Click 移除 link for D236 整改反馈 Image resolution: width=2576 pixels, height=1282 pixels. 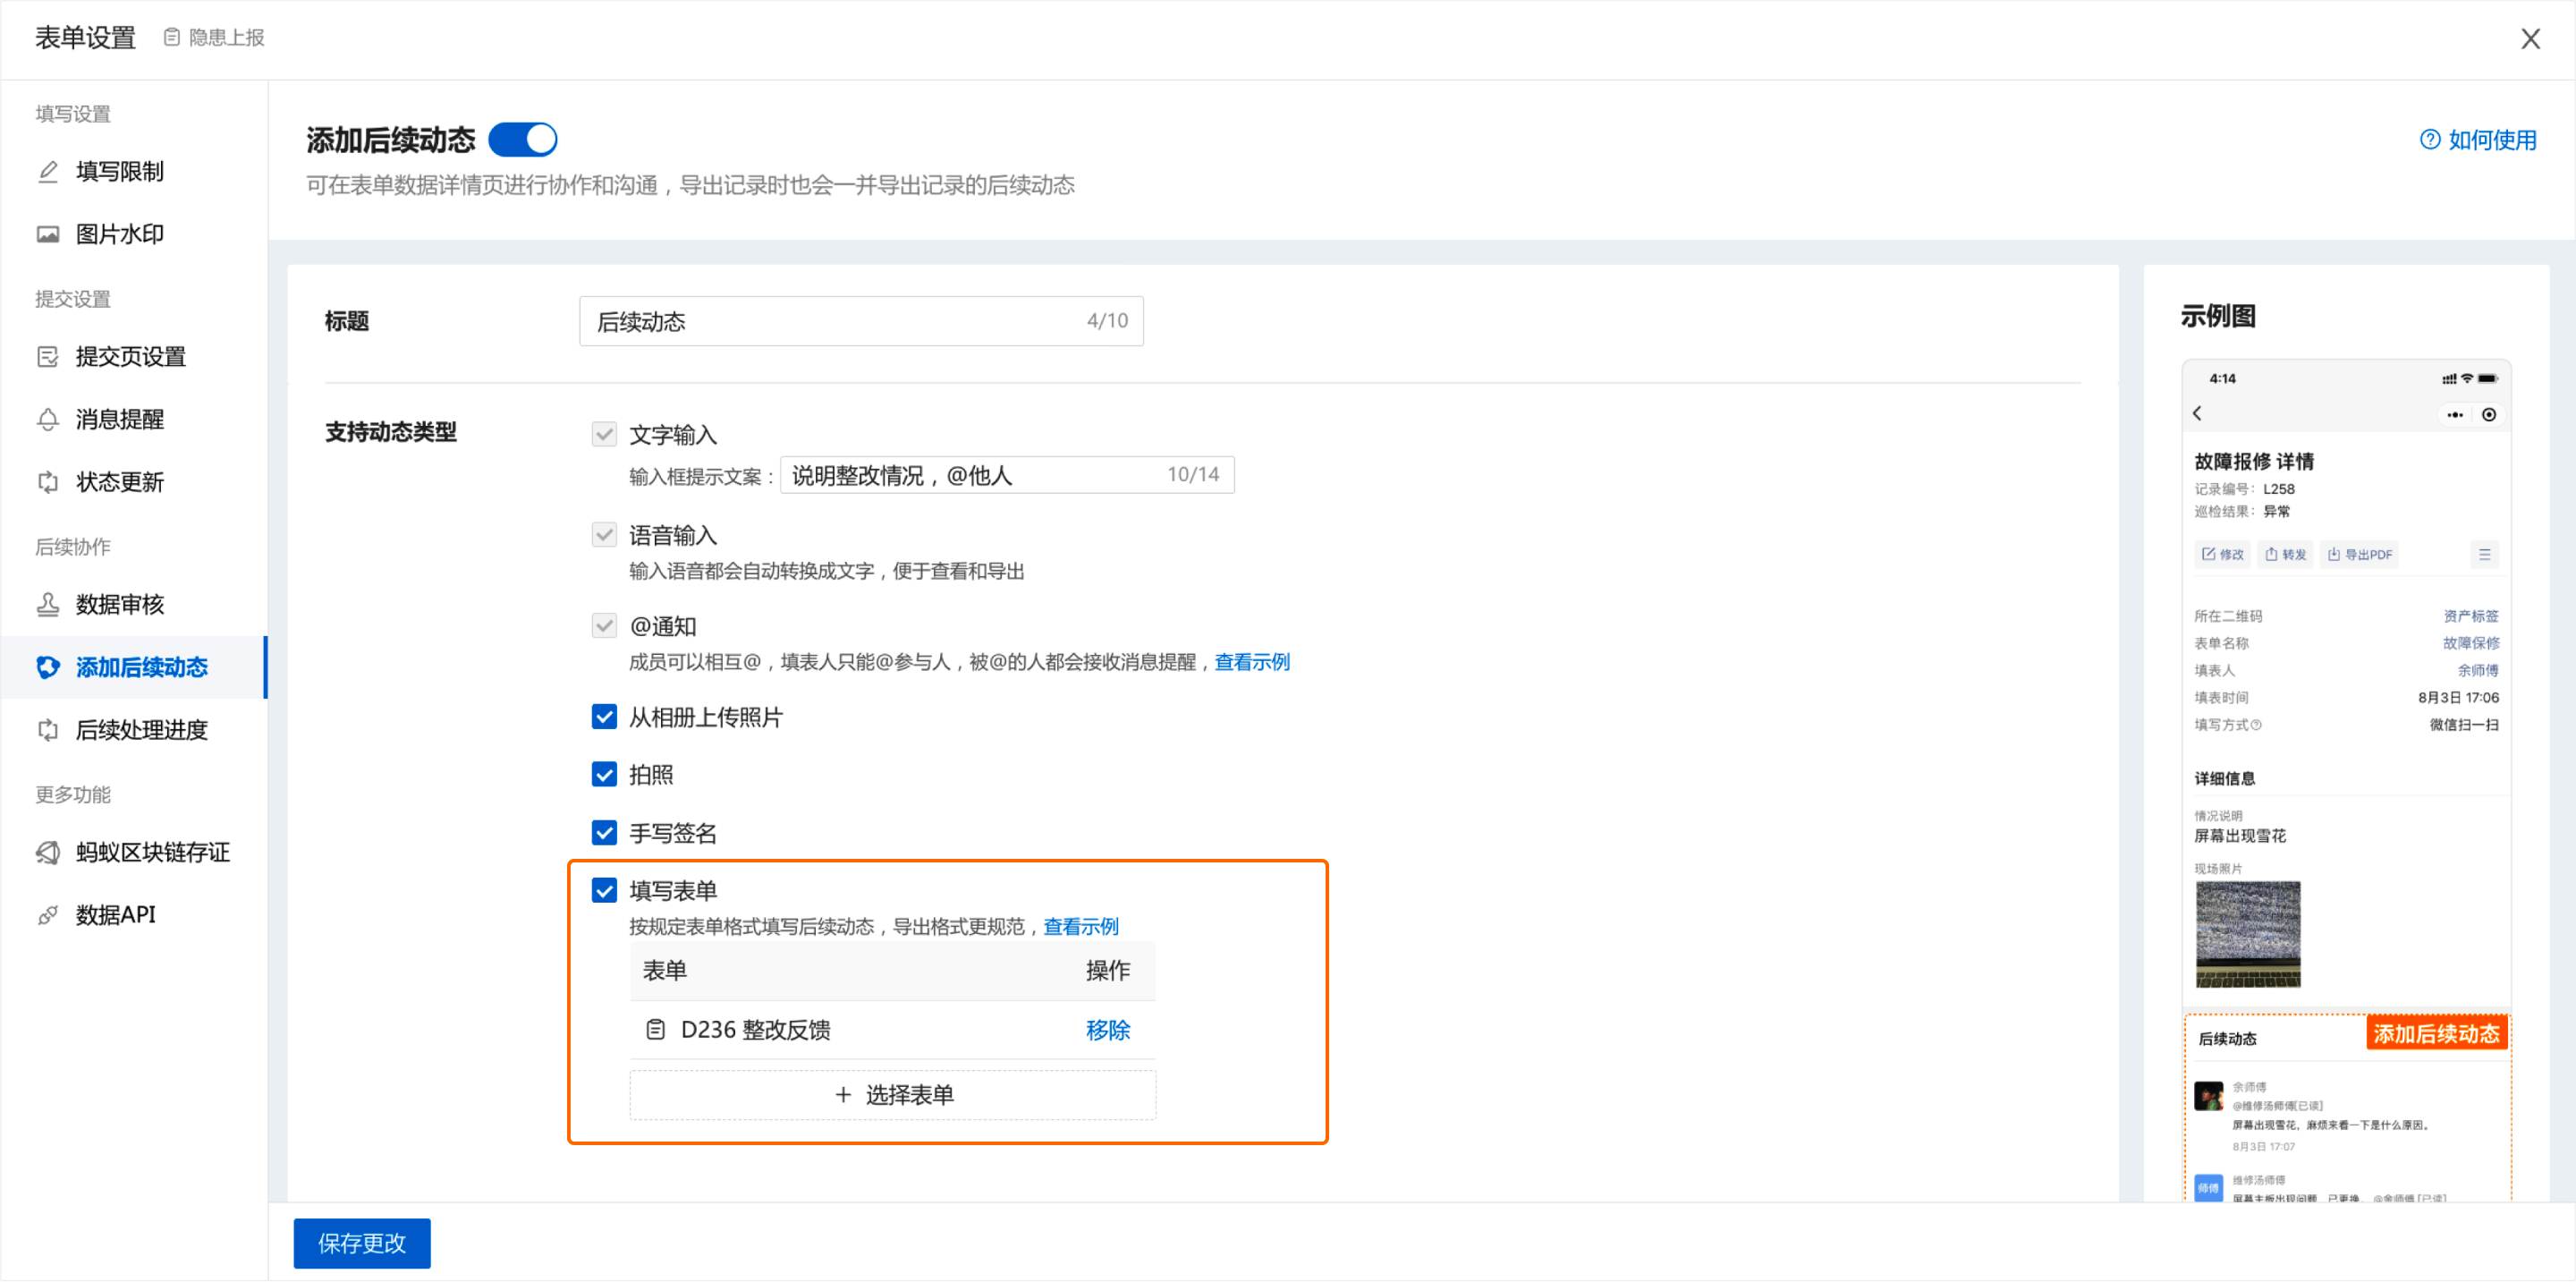(x=1107, y=1029)
